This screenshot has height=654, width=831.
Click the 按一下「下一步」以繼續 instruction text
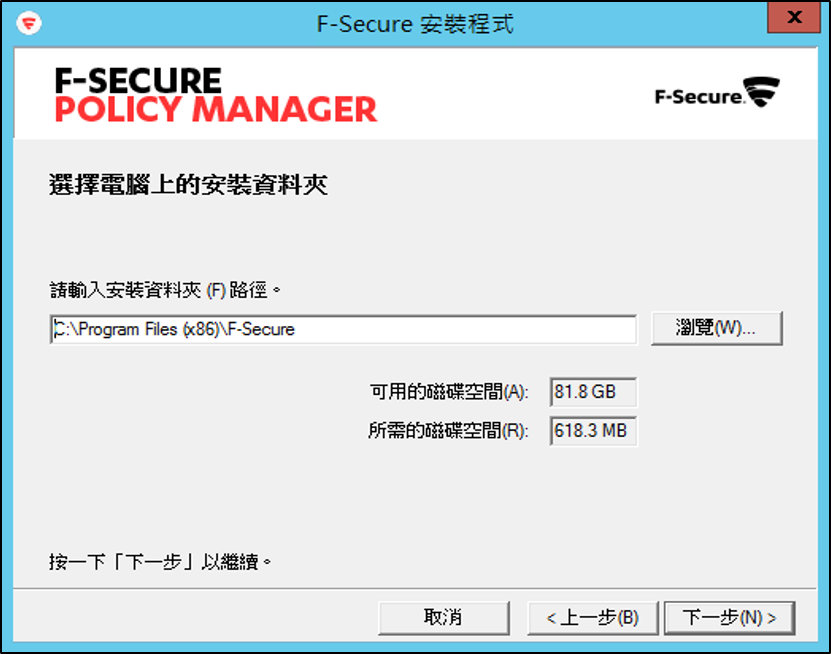click(x=160, y=561)
